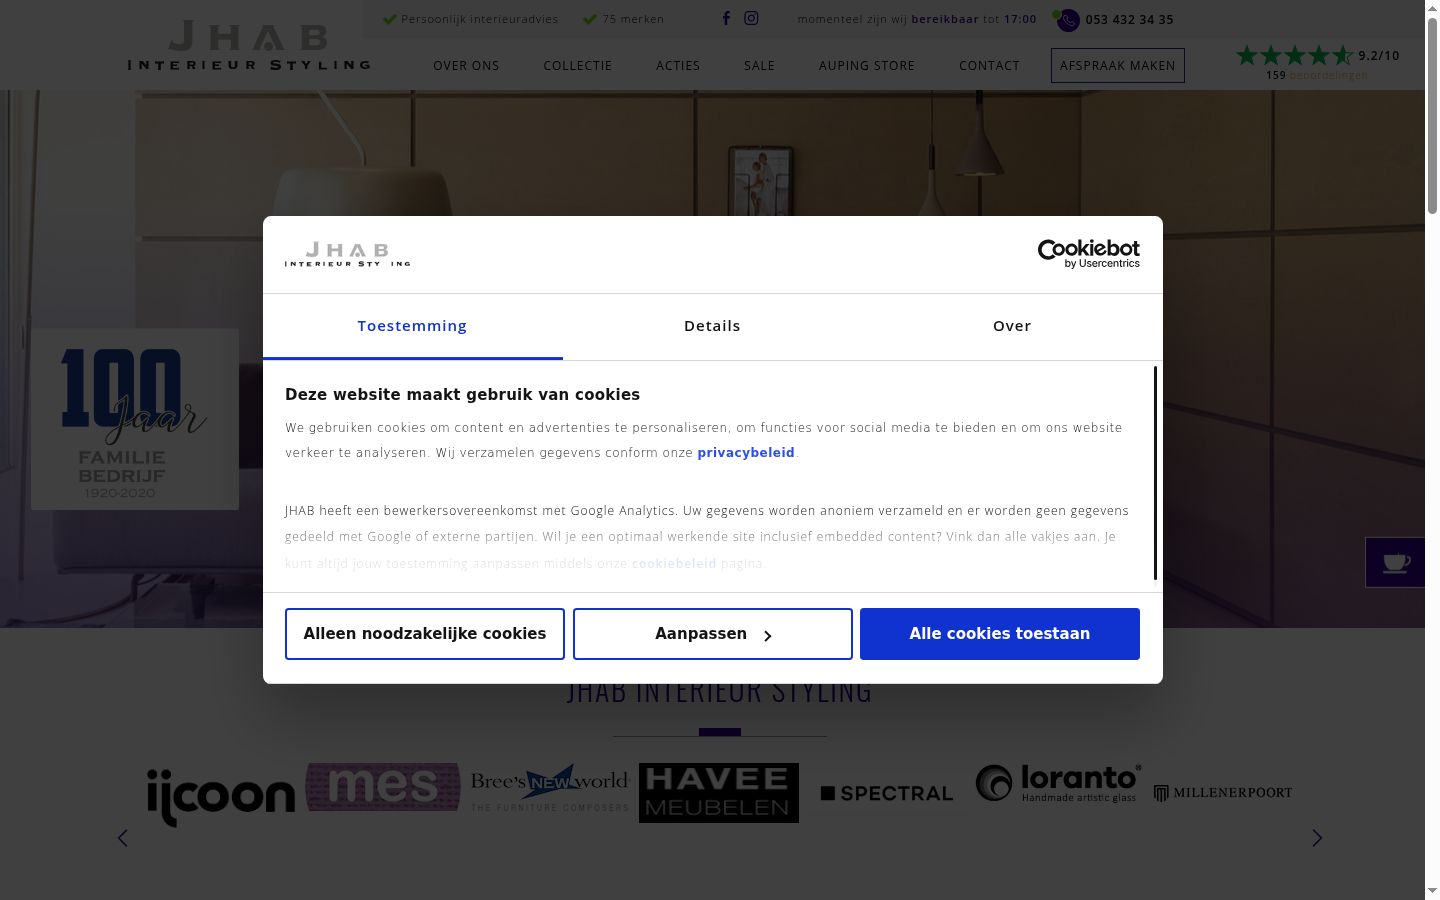The height and width of the screenshot is (900, 1440).
Task: Click the purple phone call icon
Action: point(1068,20)
